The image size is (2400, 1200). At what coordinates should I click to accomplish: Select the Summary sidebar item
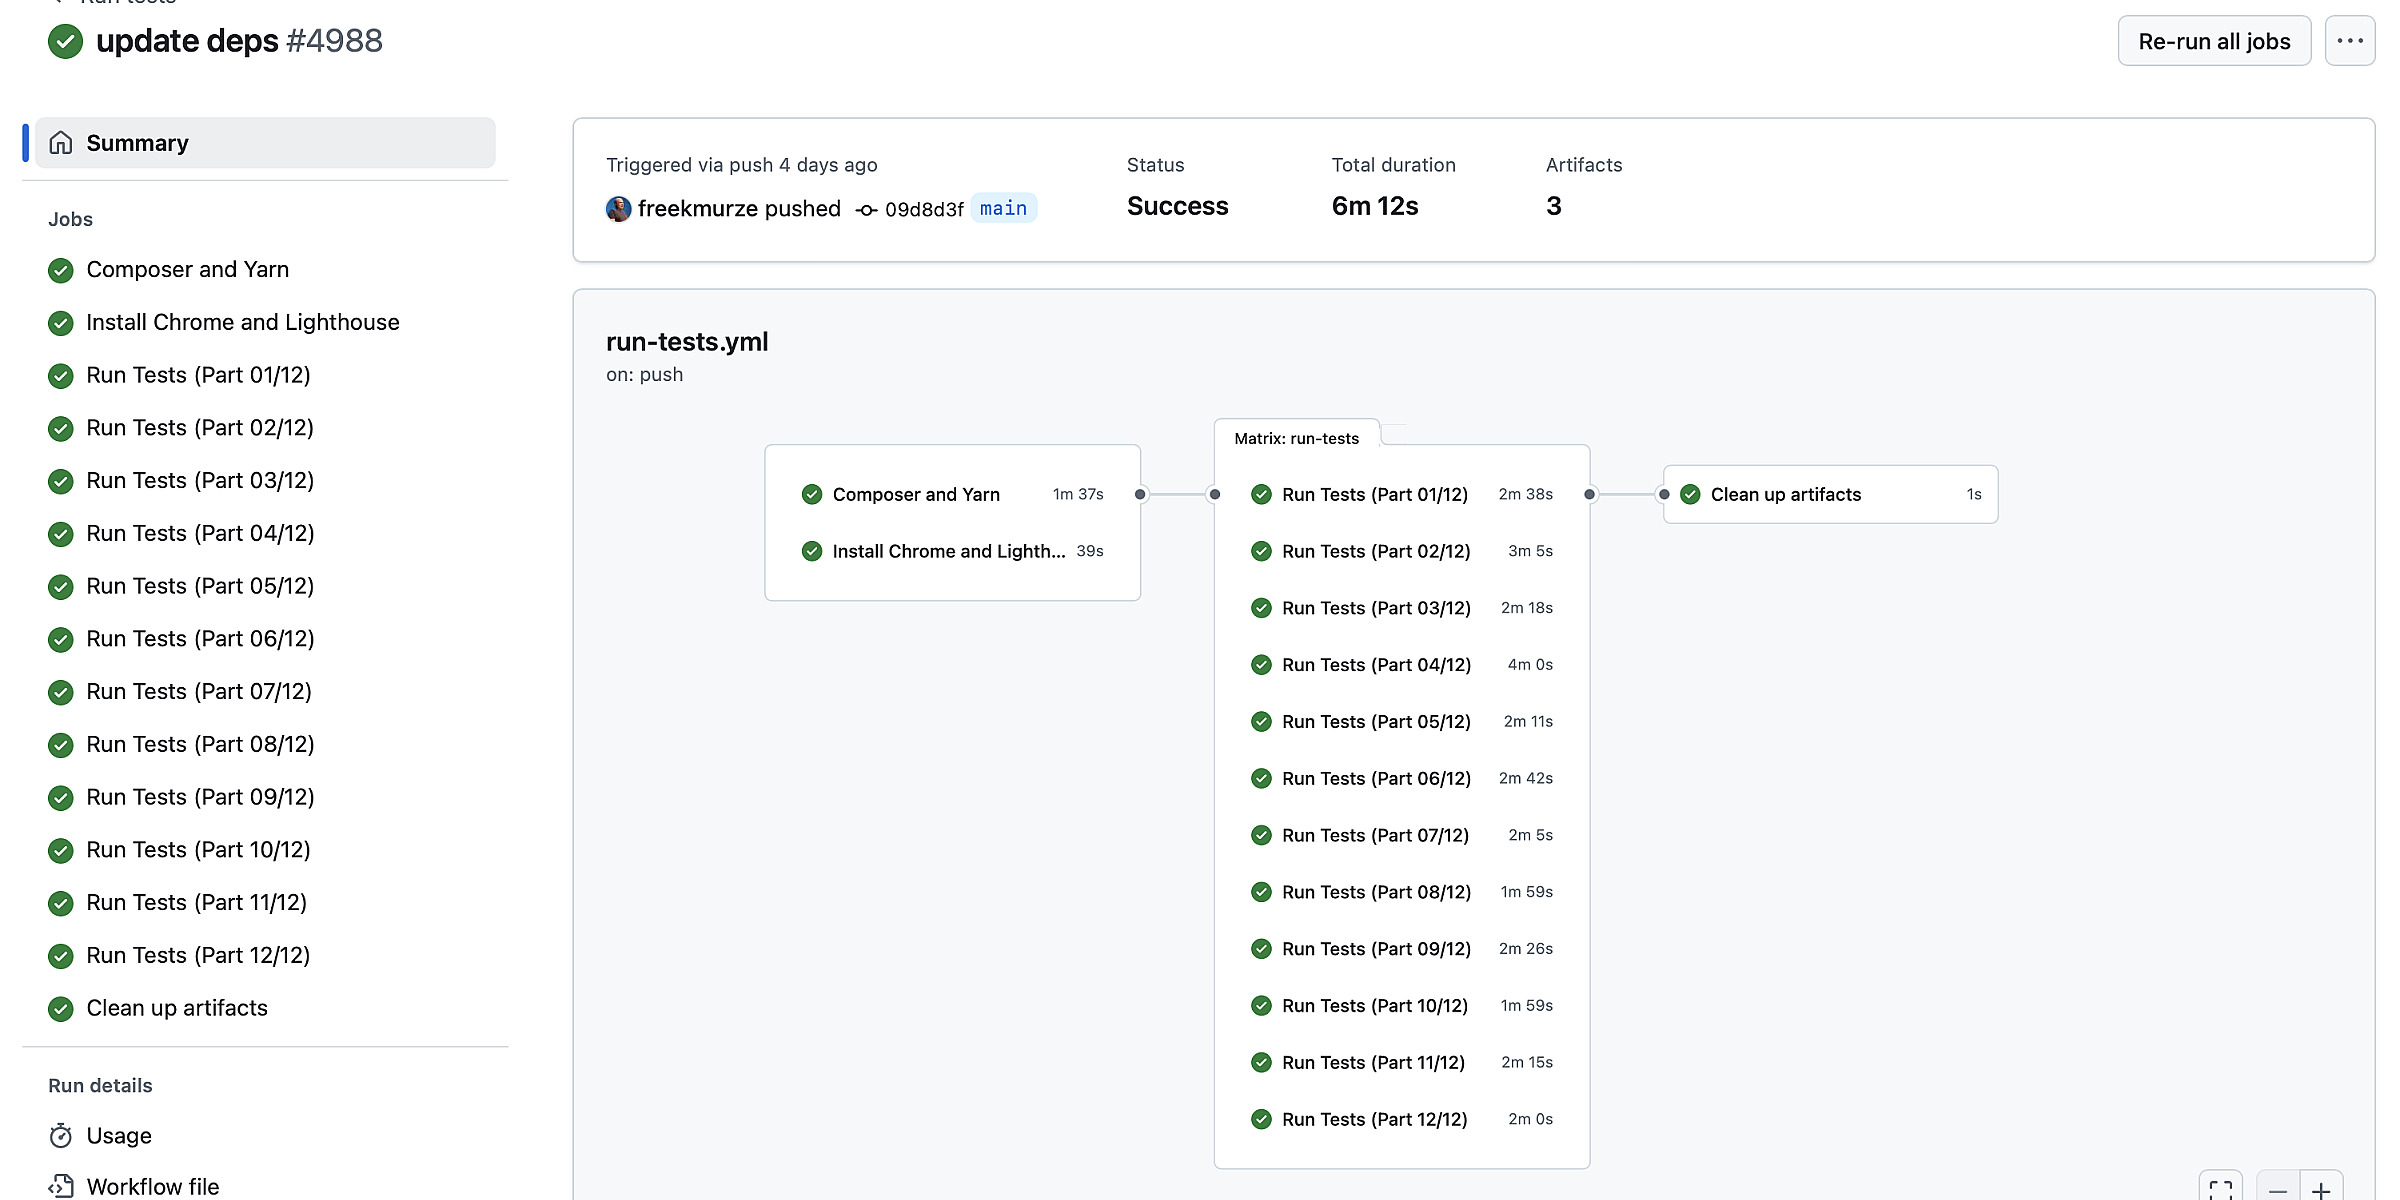[265, 143]
